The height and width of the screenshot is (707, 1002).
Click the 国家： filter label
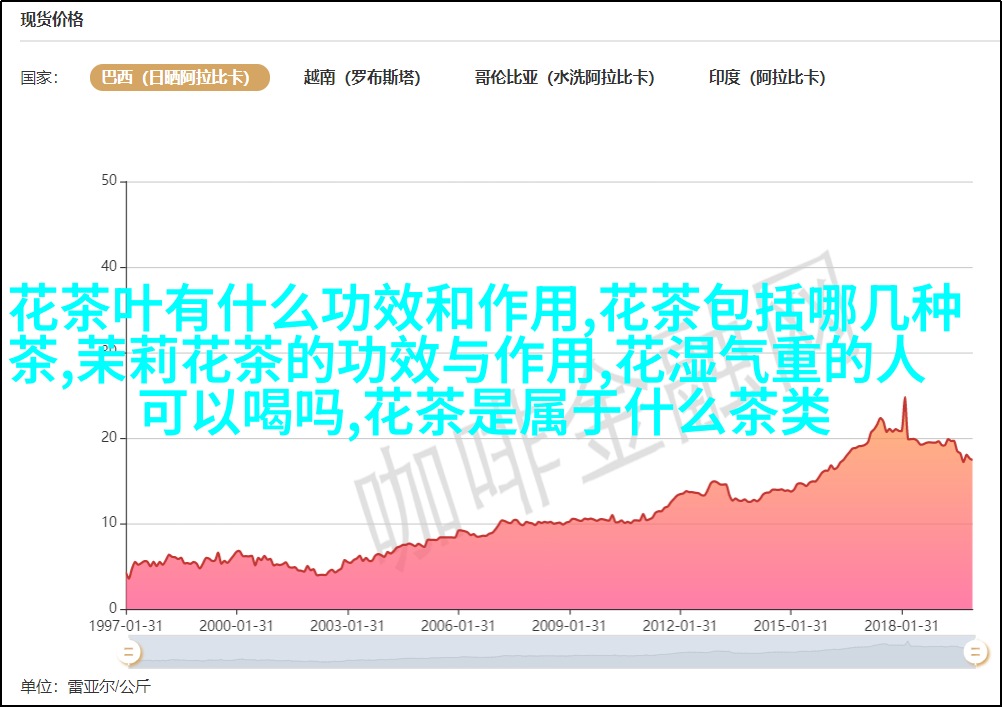pos(40,78)
